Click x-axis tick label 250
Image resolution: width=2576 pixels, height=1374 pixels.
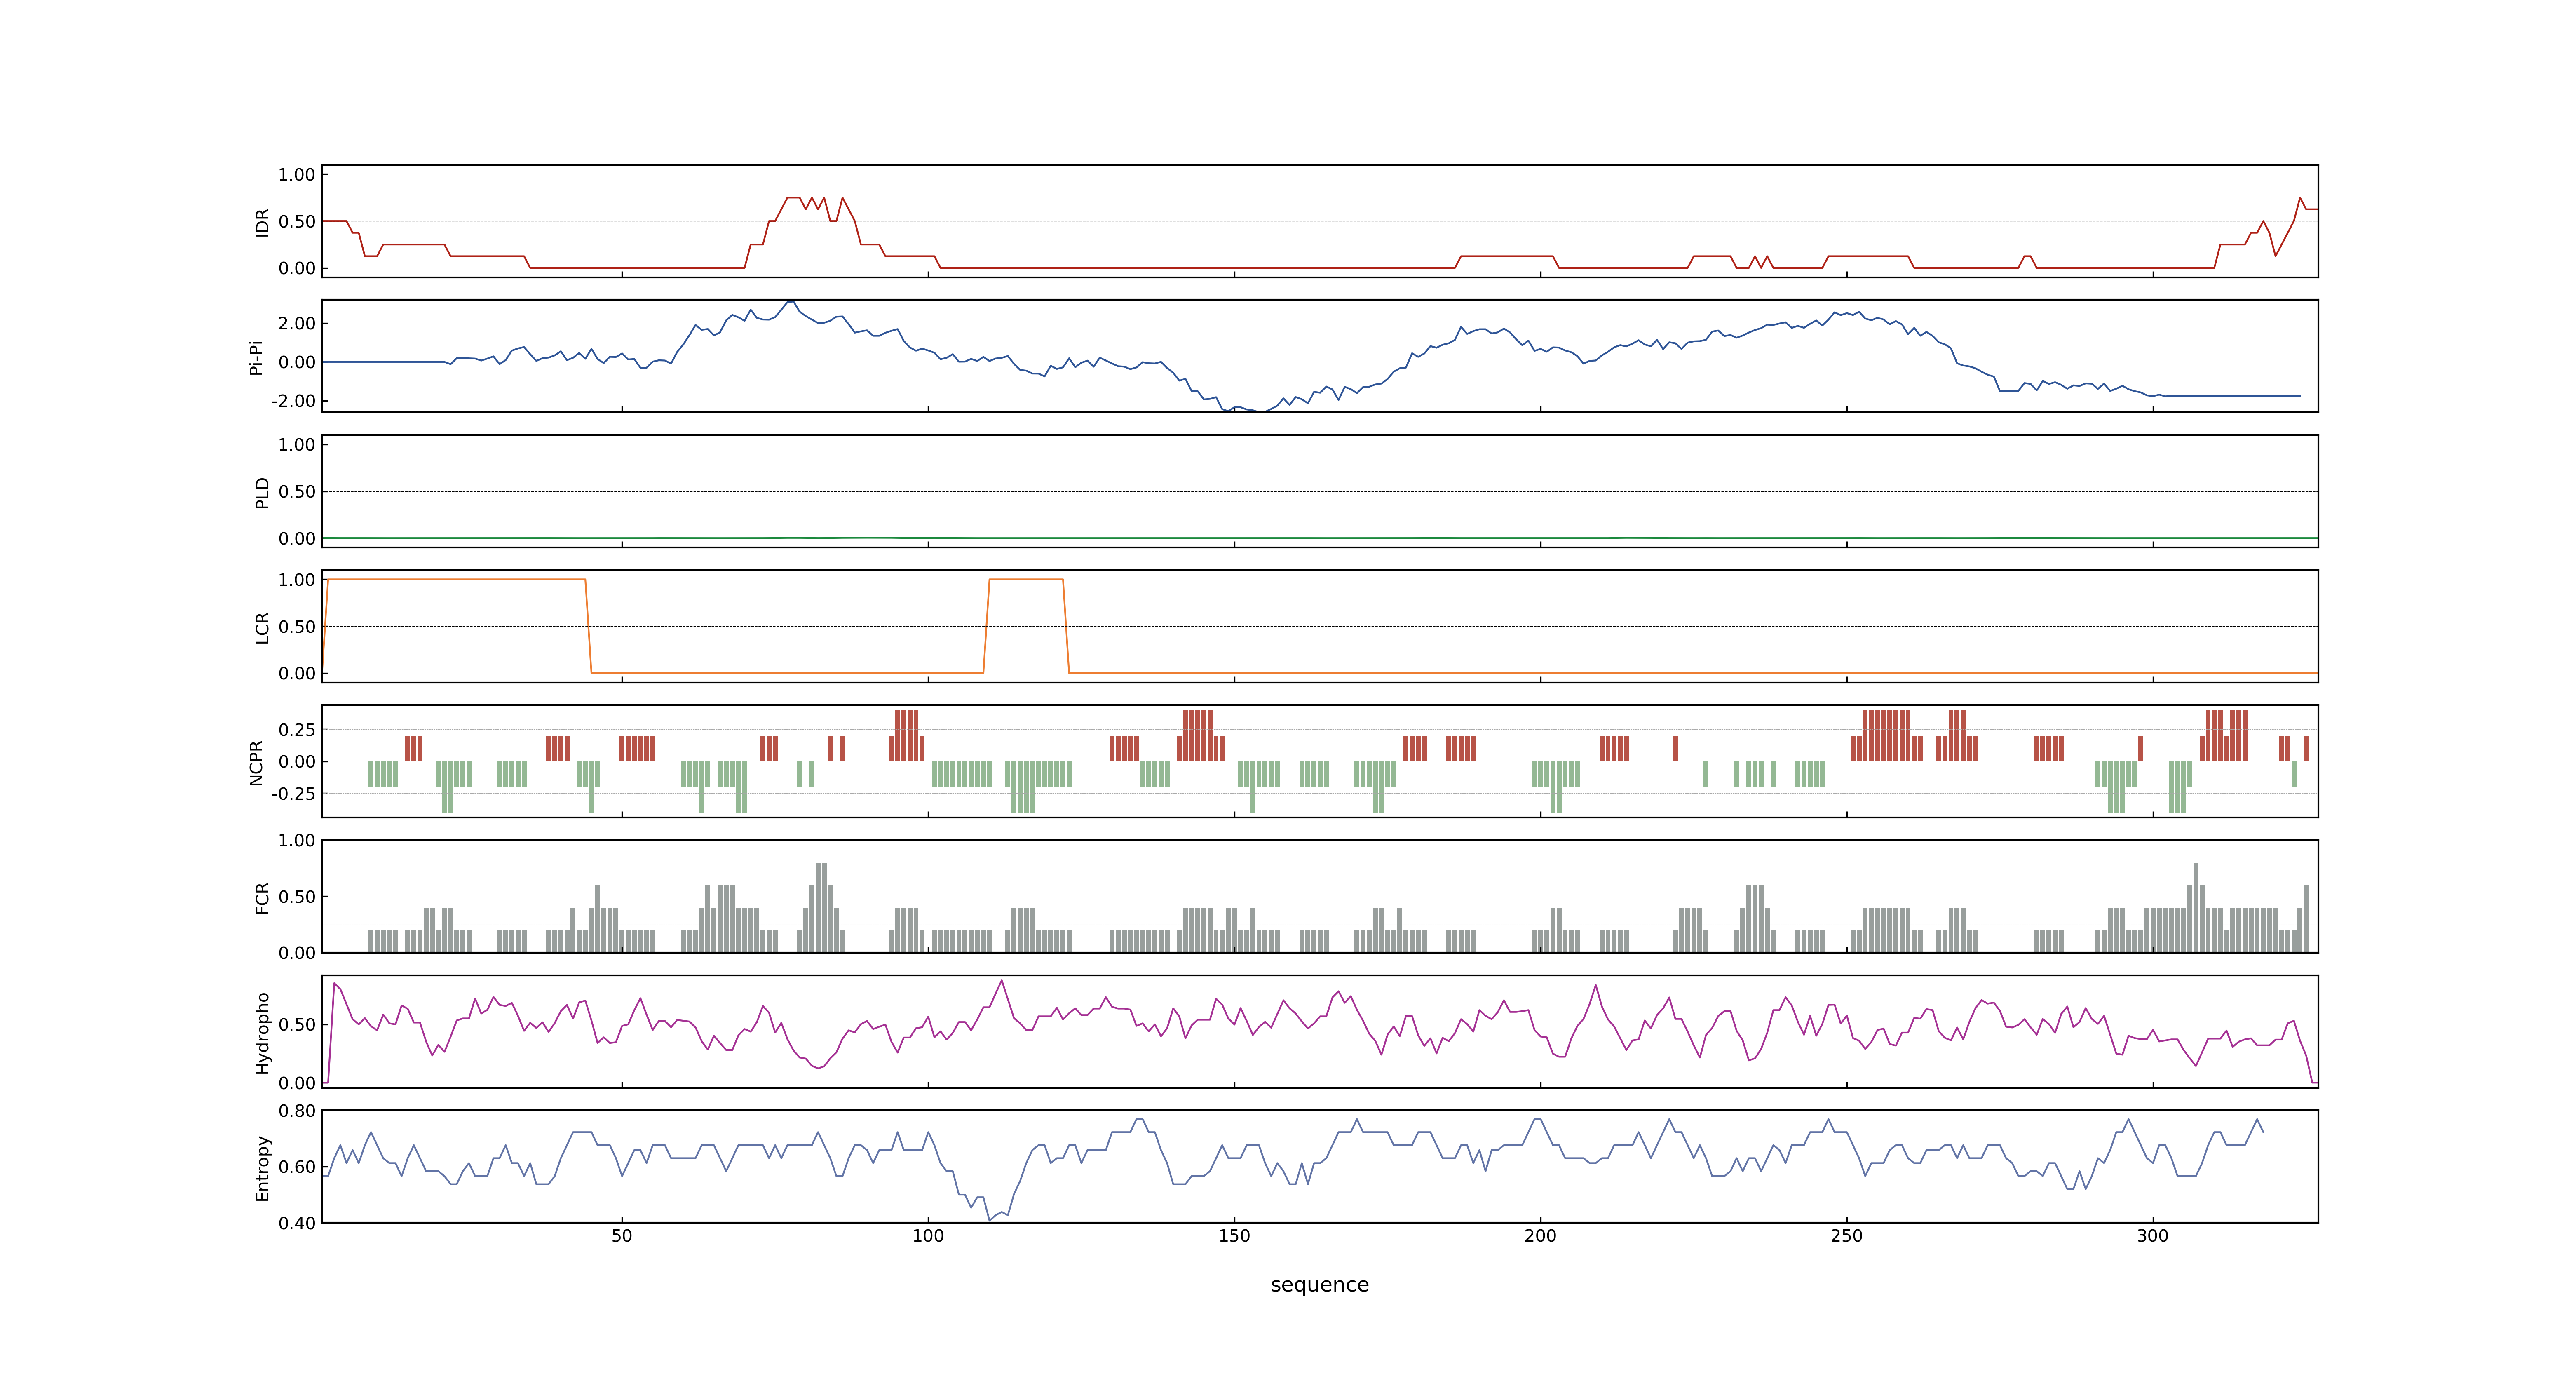pos(1846,1236)
